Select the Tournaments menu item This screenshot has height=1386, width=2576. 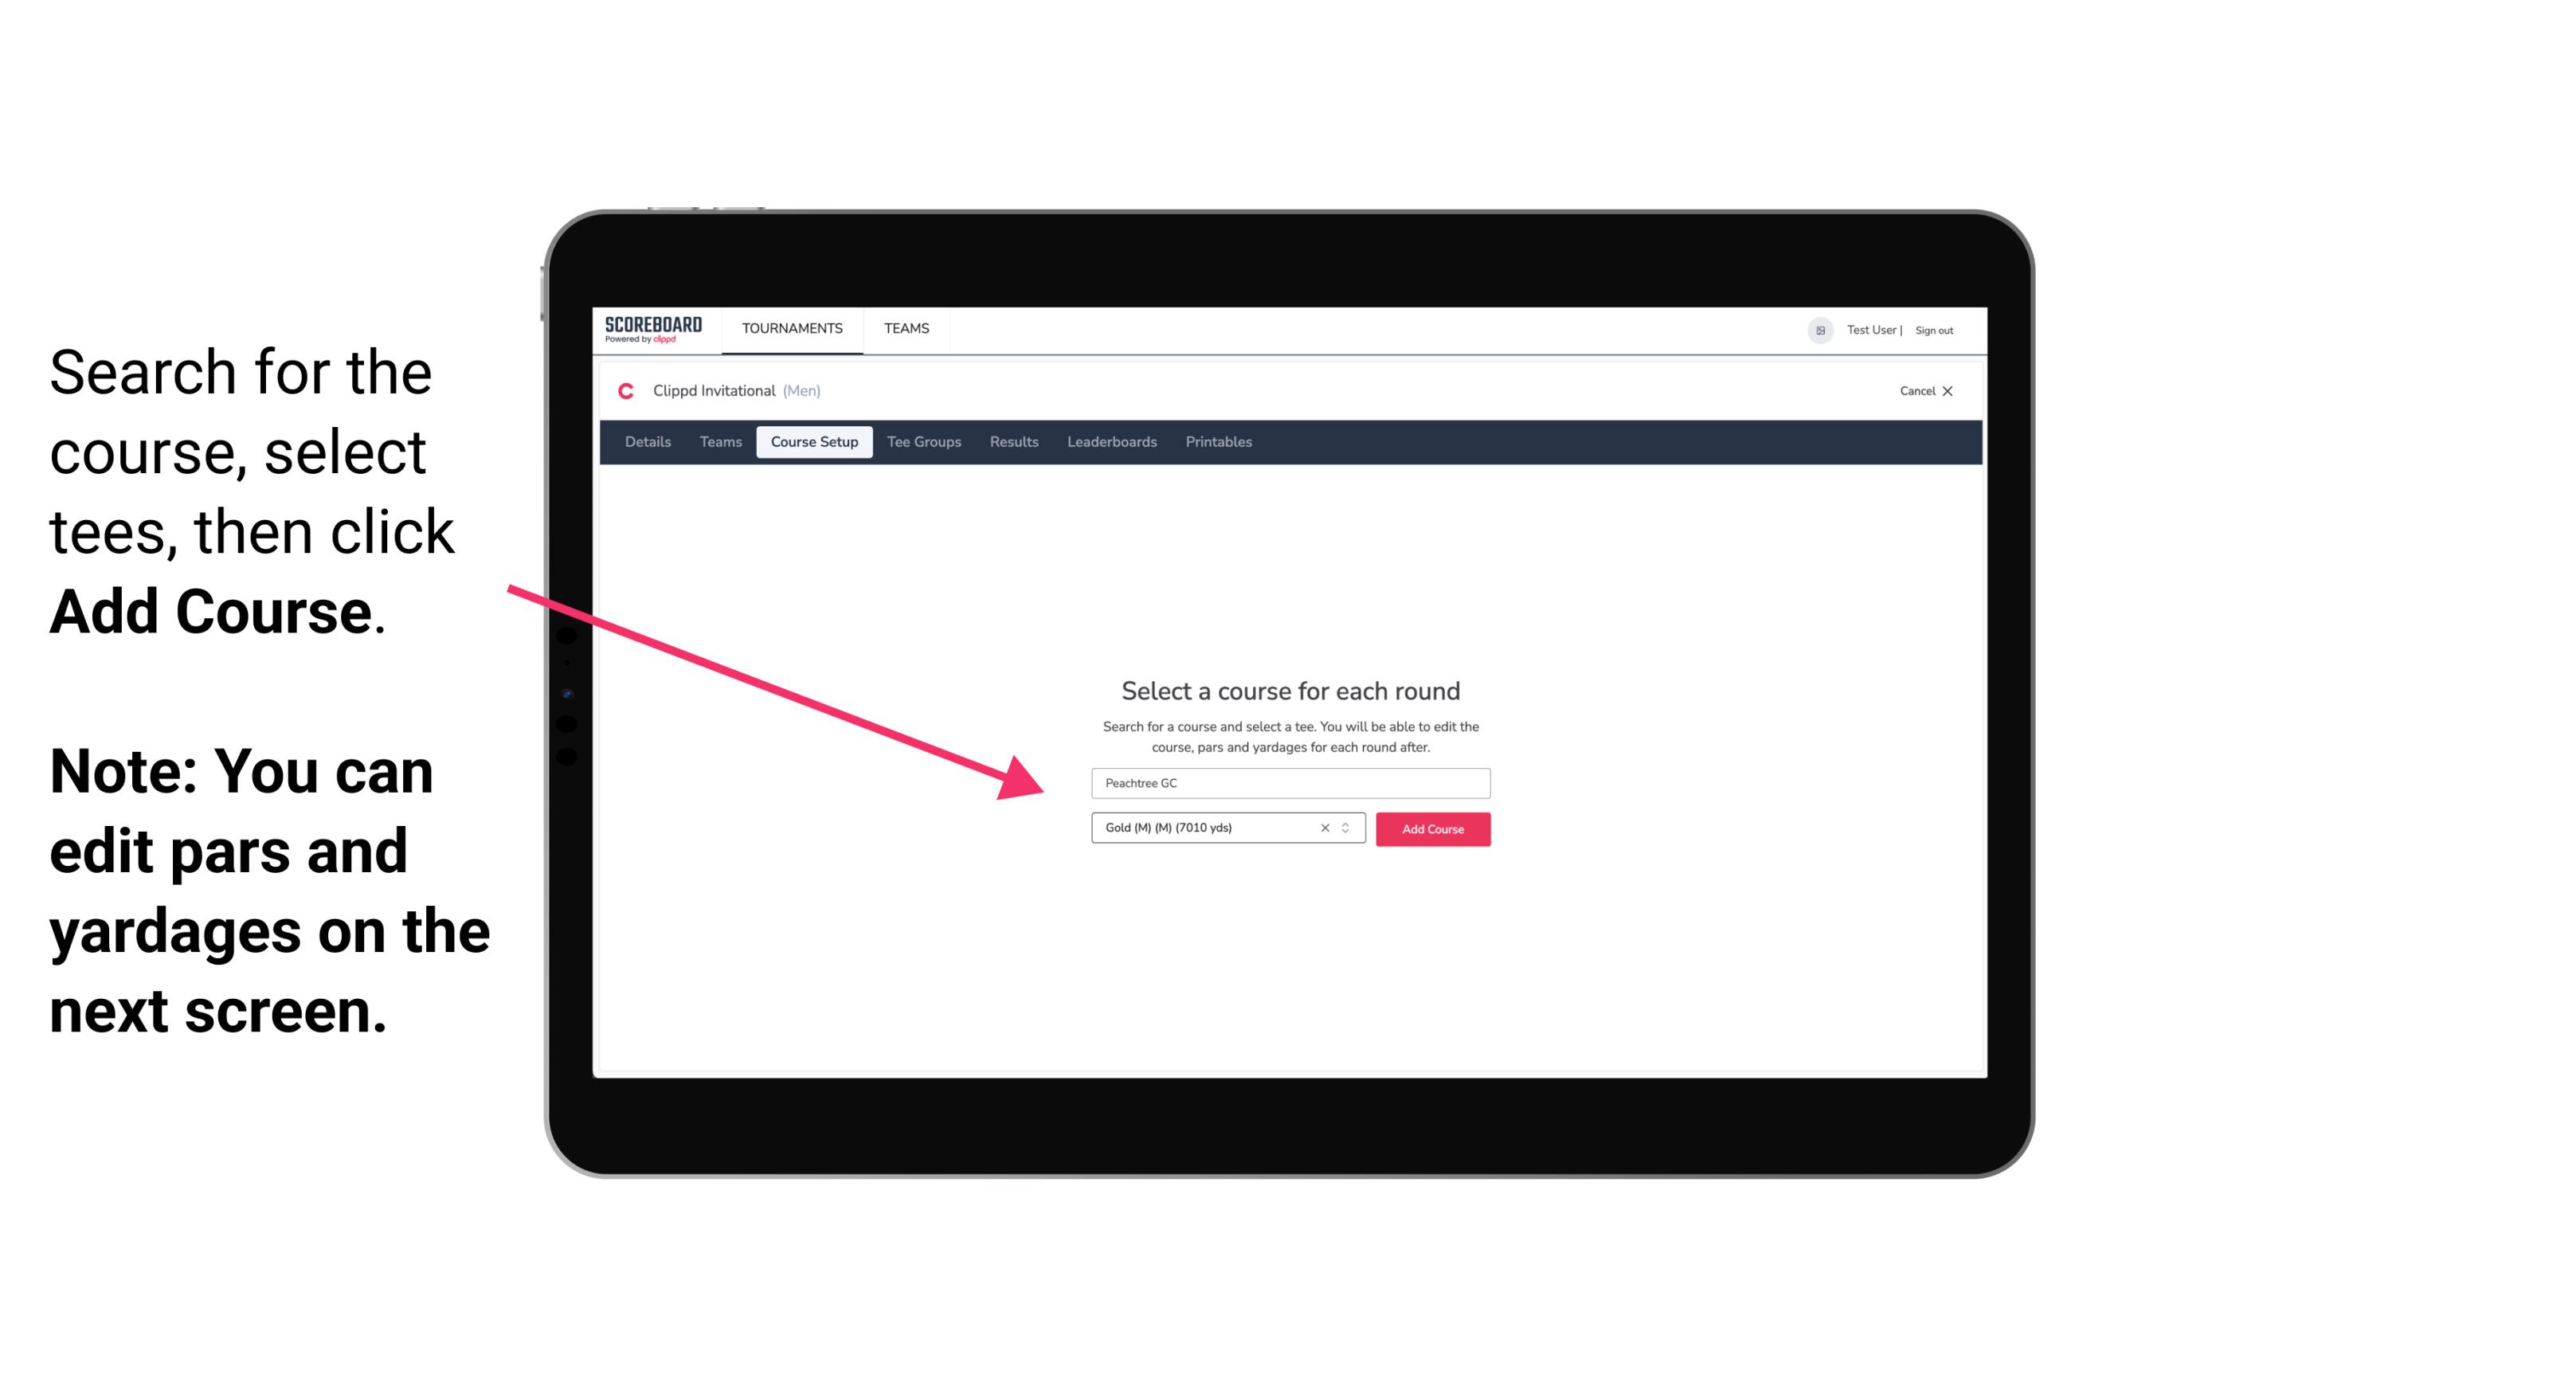790,327
